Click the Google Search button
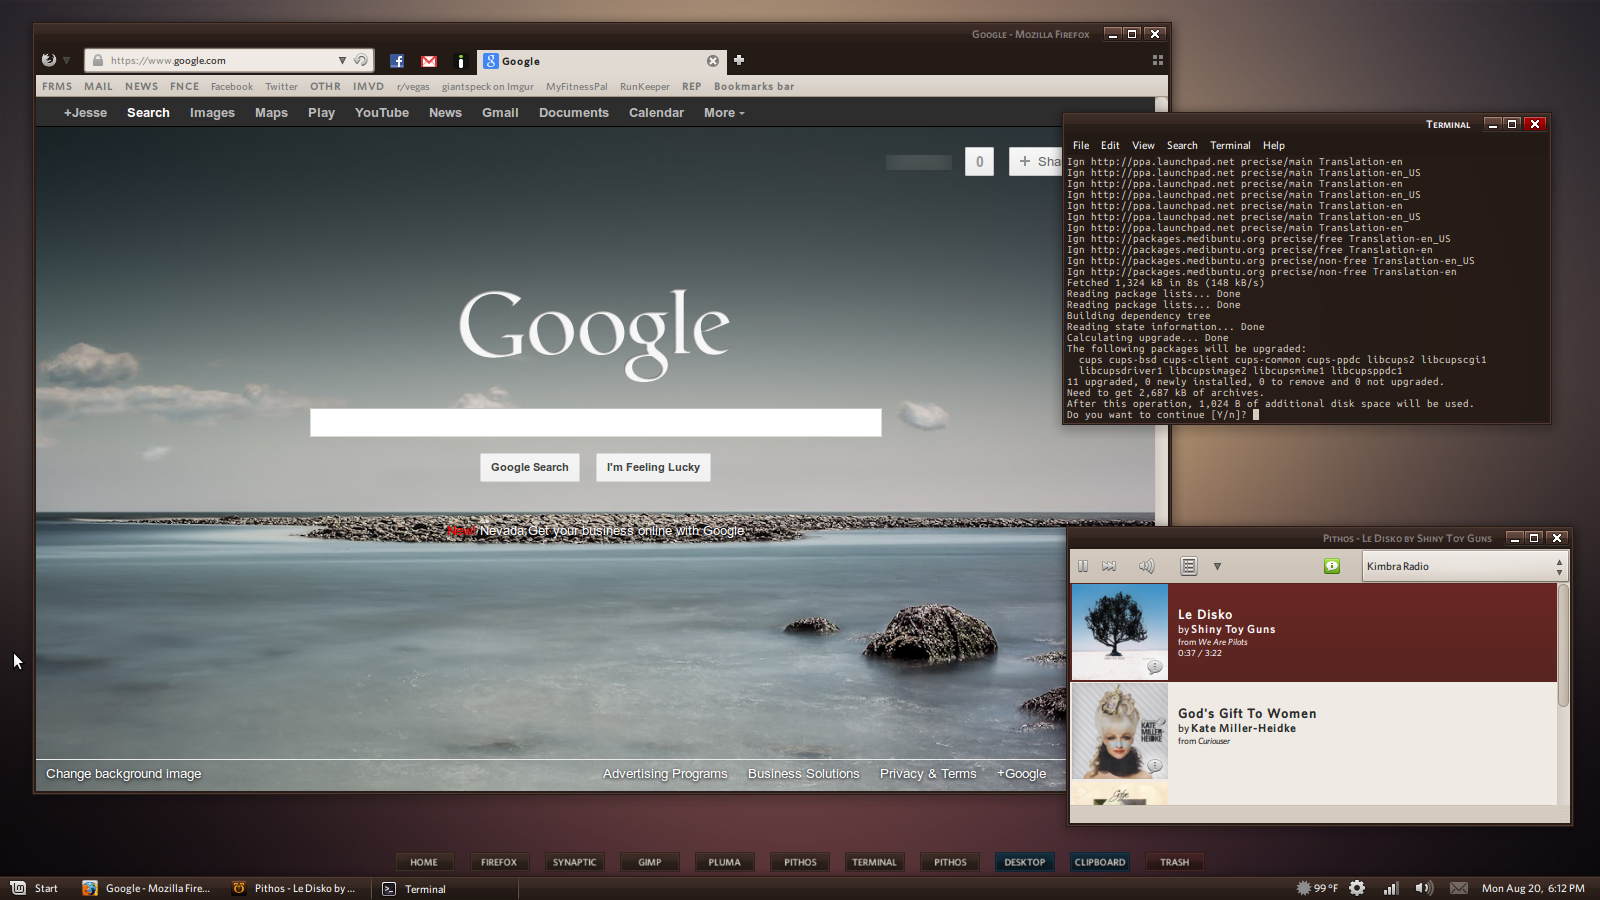This screenshot has width=1600, height=900. (x=529, y=467)
